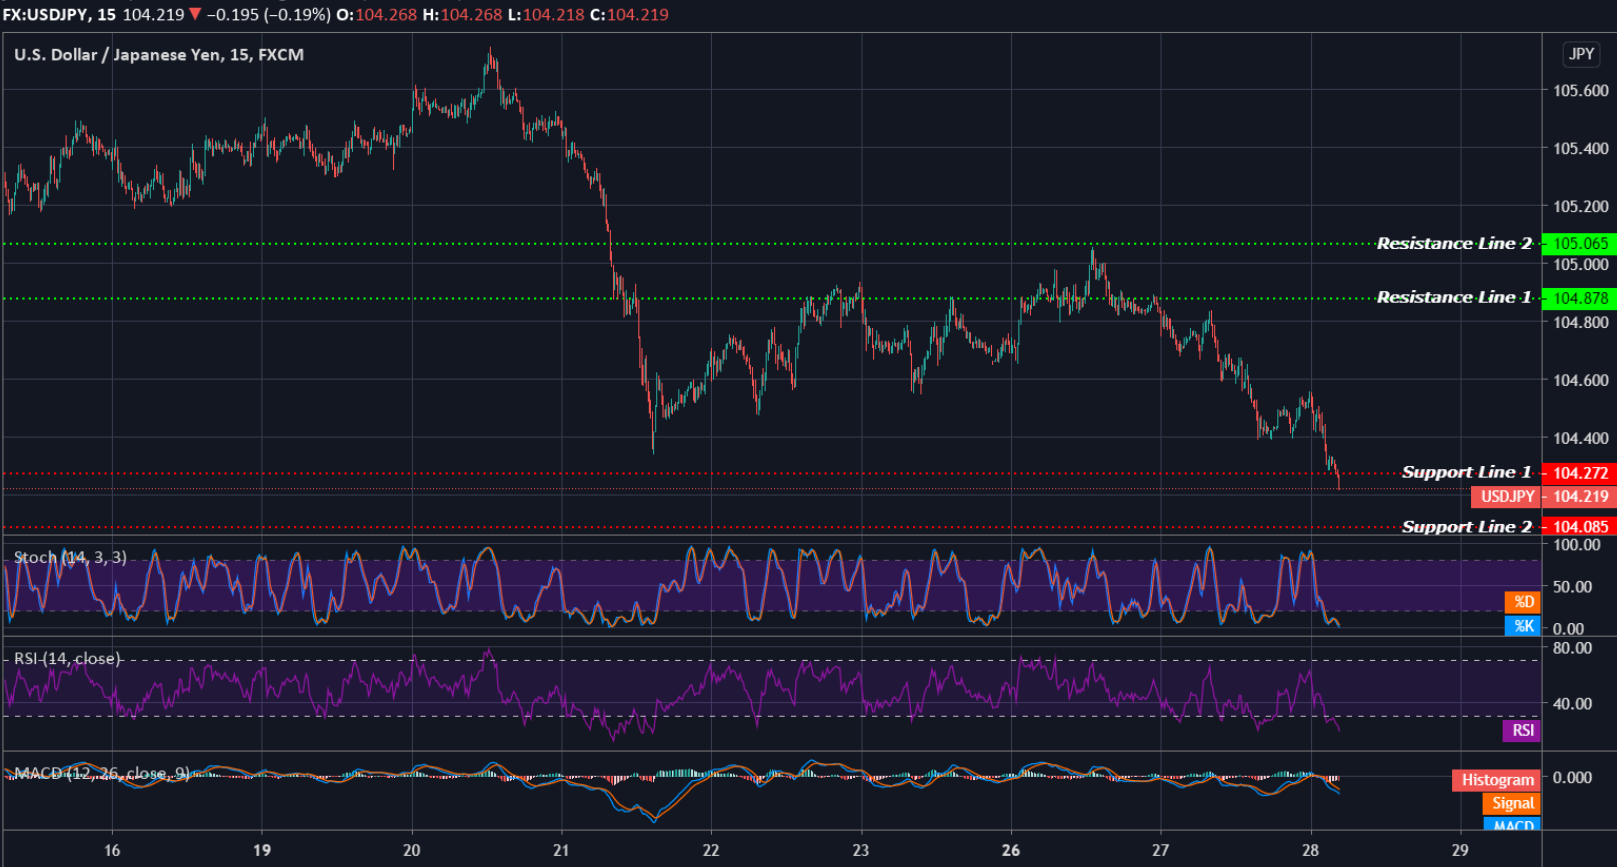This screenshot has width=1617, height=867.
Task: Click the Support Line 2 label
Action: pos(1467,527)
